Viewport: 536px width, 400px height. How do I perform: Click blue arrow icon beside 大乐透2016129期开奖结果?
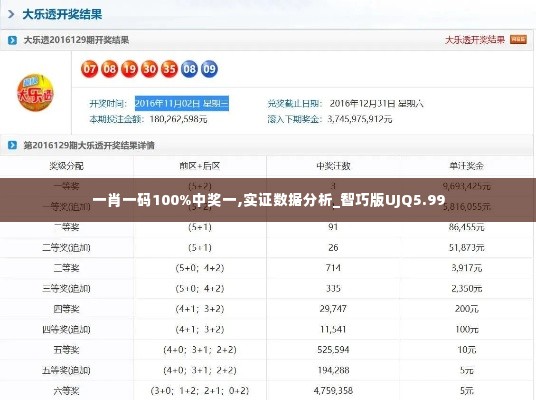coord(12,40)
